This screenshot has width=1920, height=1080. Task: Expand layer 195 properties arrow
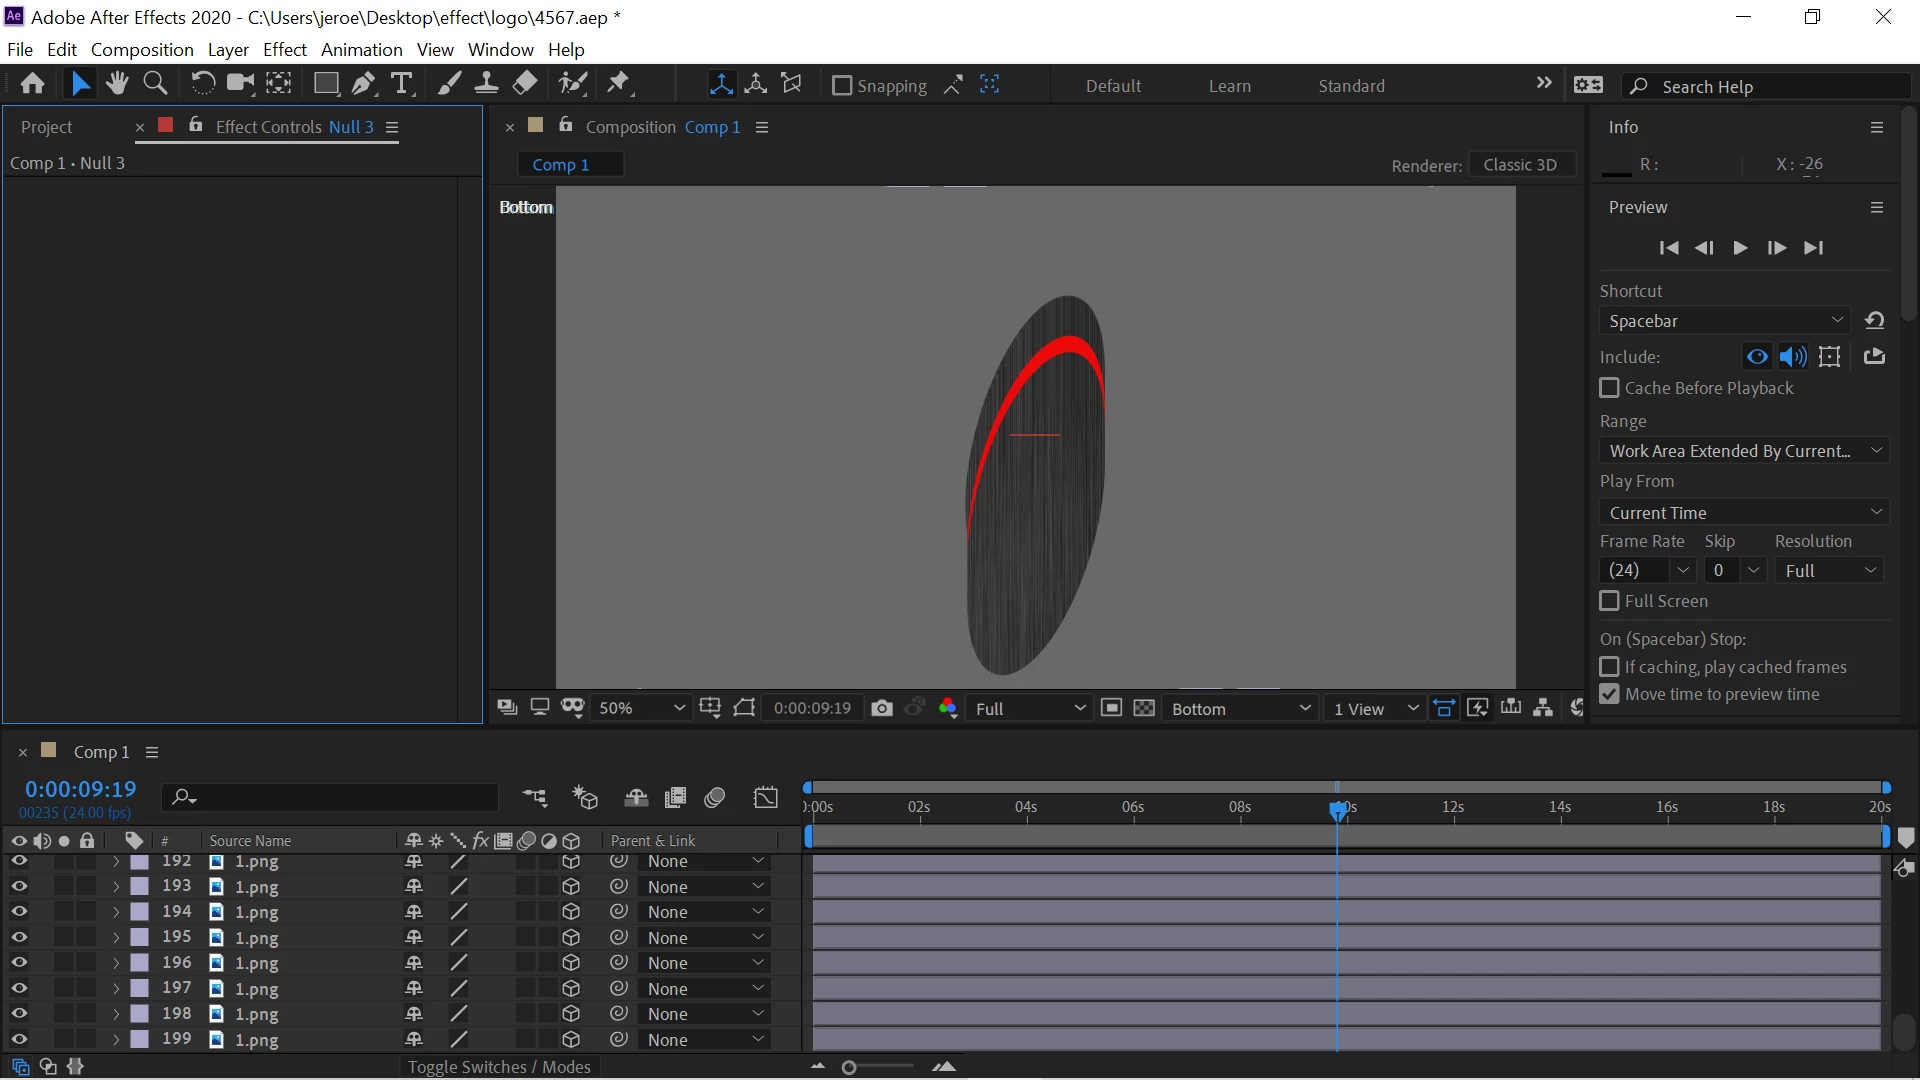[116, 938]
